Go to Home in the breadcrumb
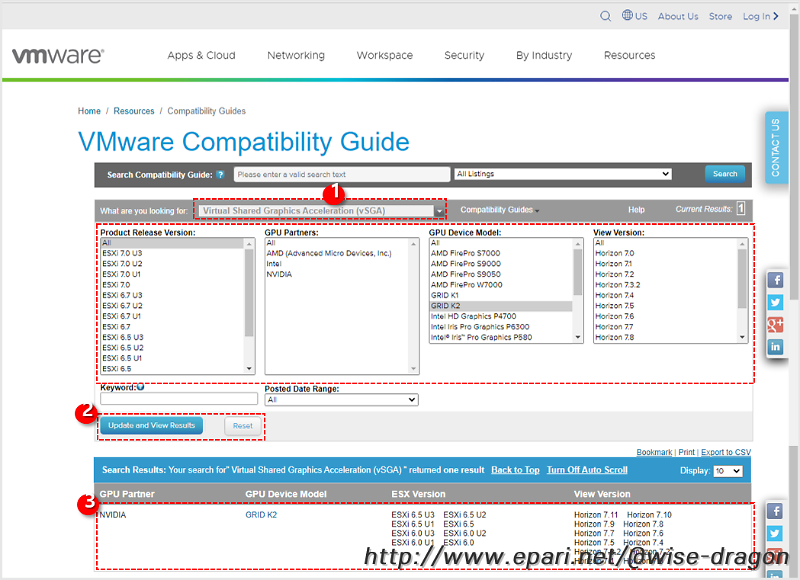The height and width of the screenshot is (580, 800). point(89,111)
